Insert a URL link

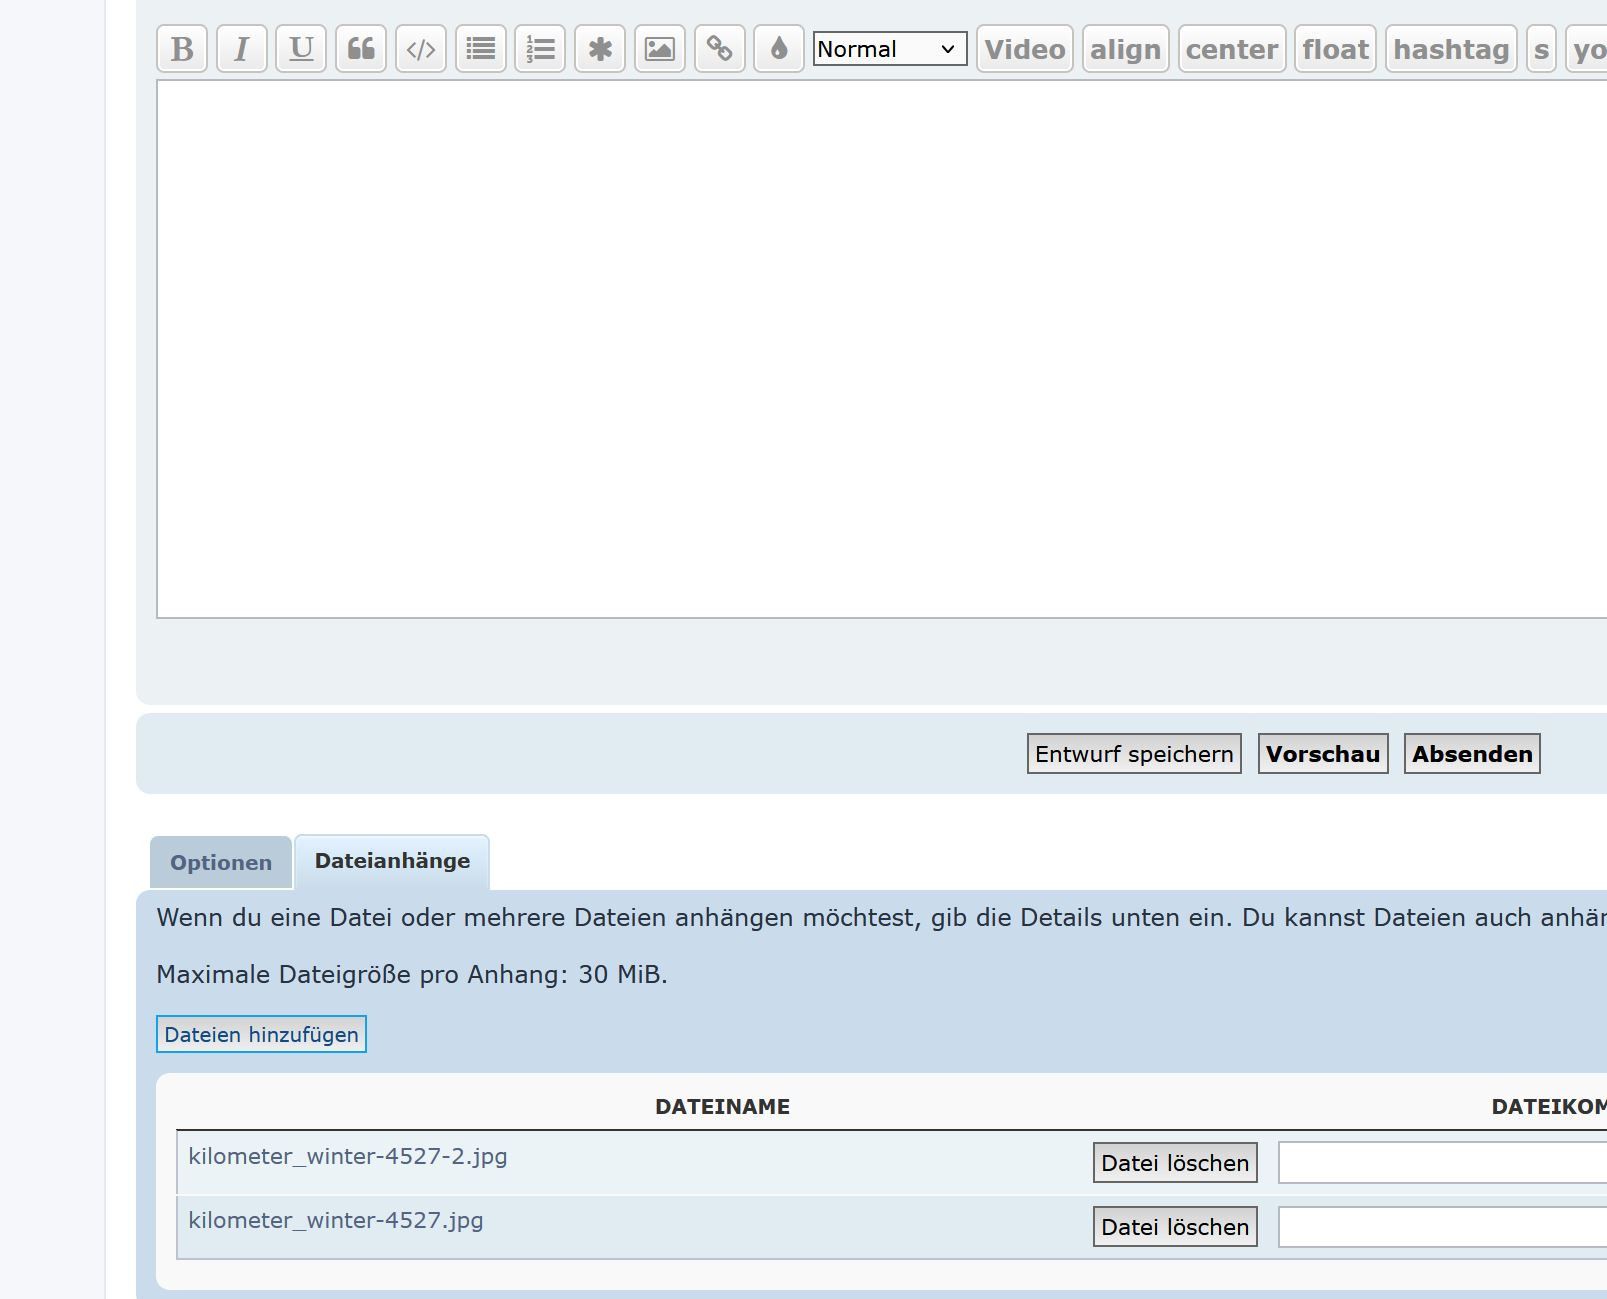point(720,49)
